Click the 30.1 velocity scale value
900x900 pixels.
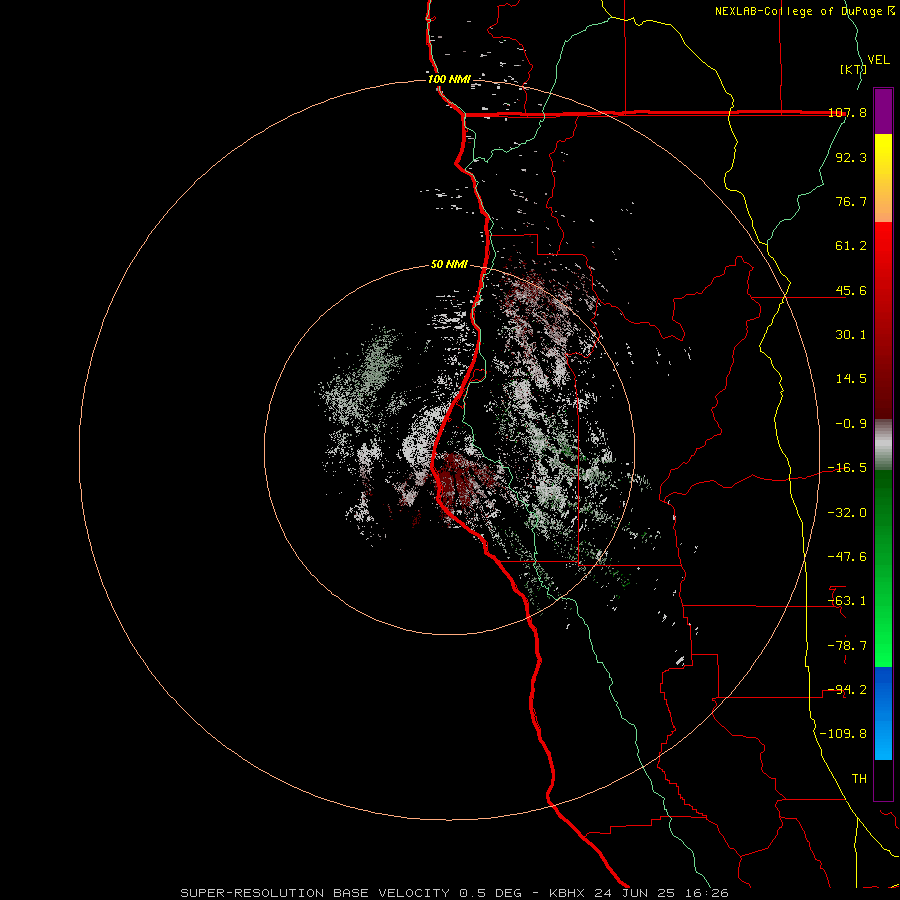point(851,335)
